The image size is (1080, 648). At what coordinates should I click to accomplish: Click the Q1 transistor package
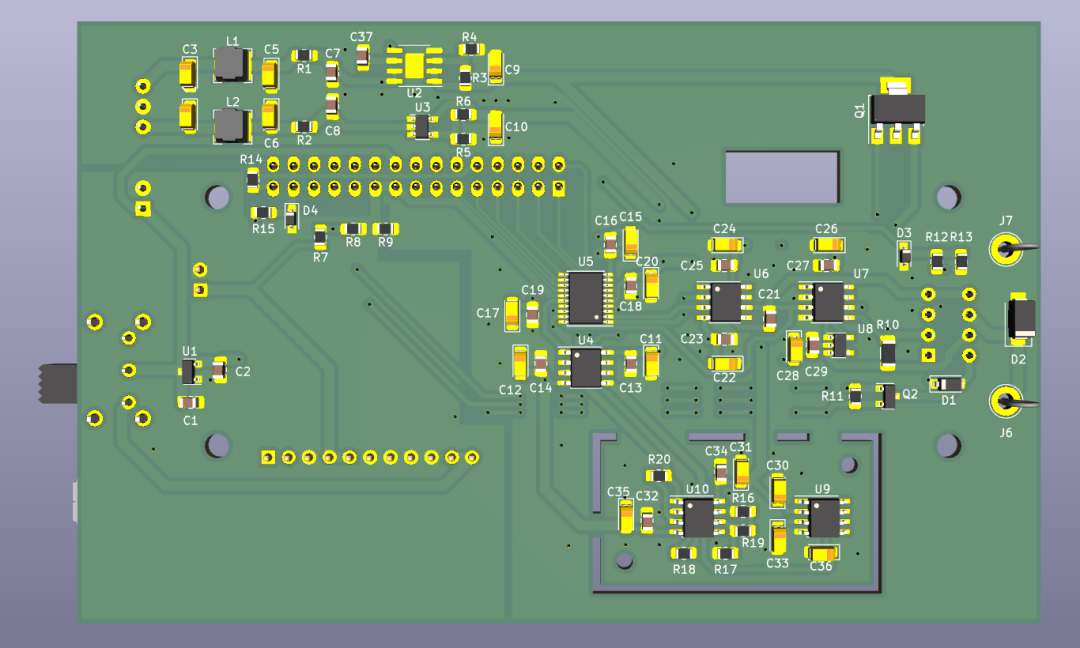(x=896, y=110)
